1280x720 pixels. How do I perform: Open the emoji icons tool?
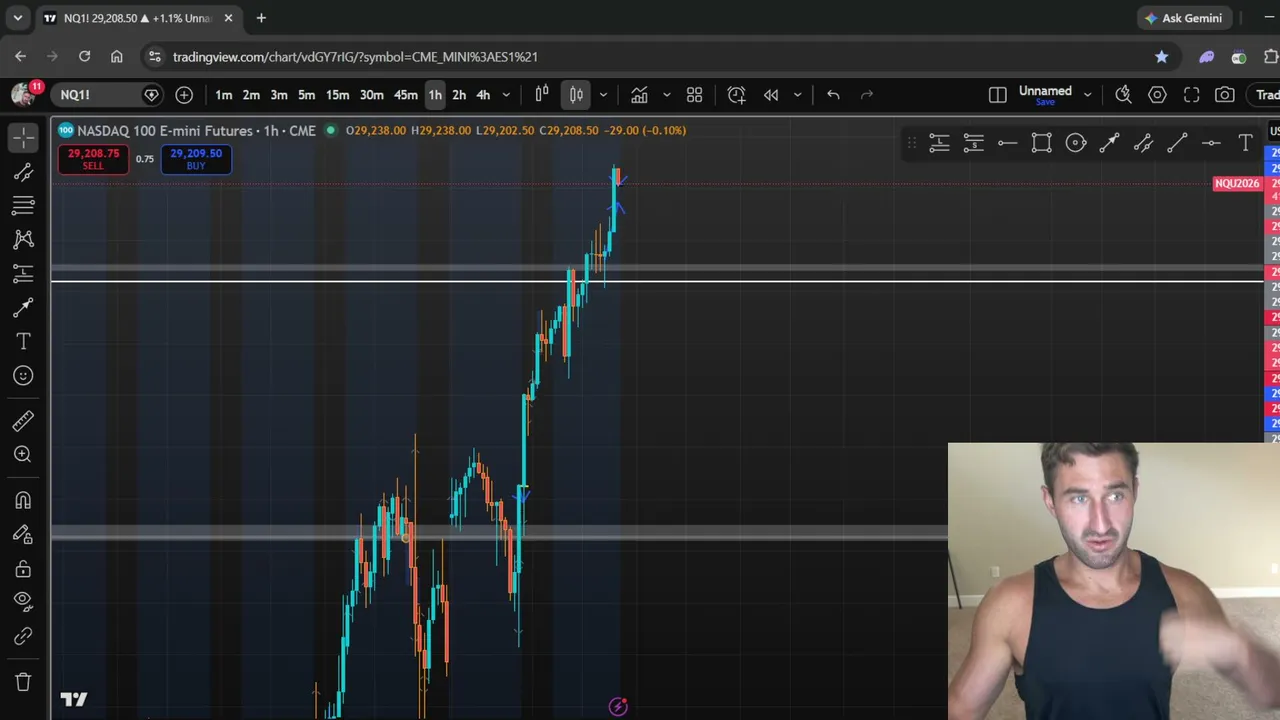point(23,376)
